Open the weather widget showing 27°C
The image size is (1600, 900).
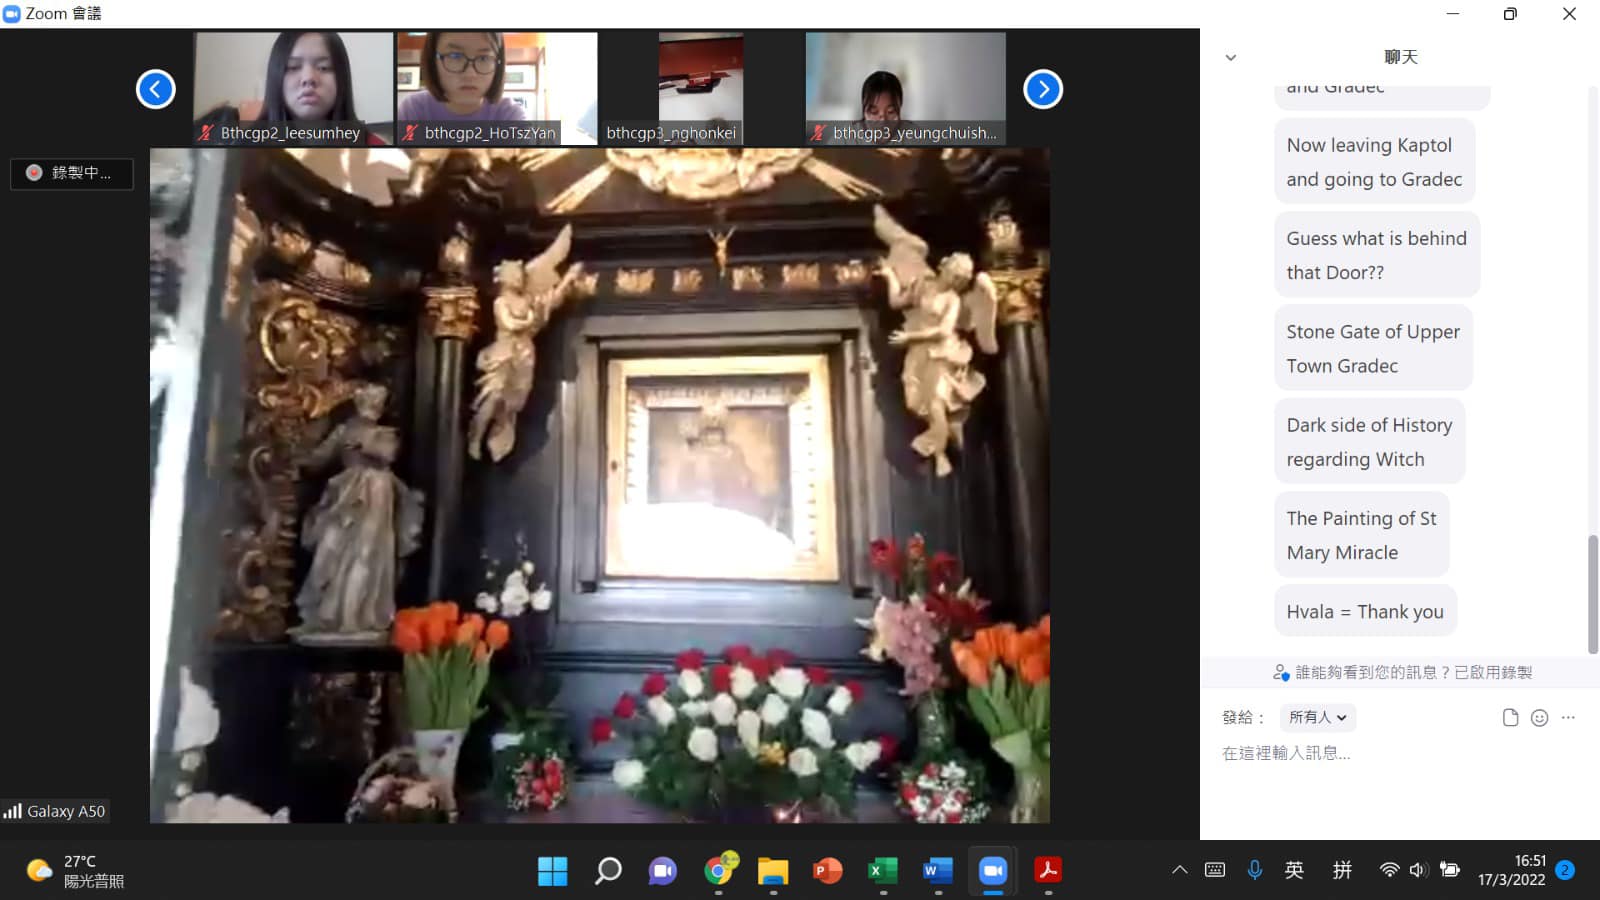coord(75,871)
